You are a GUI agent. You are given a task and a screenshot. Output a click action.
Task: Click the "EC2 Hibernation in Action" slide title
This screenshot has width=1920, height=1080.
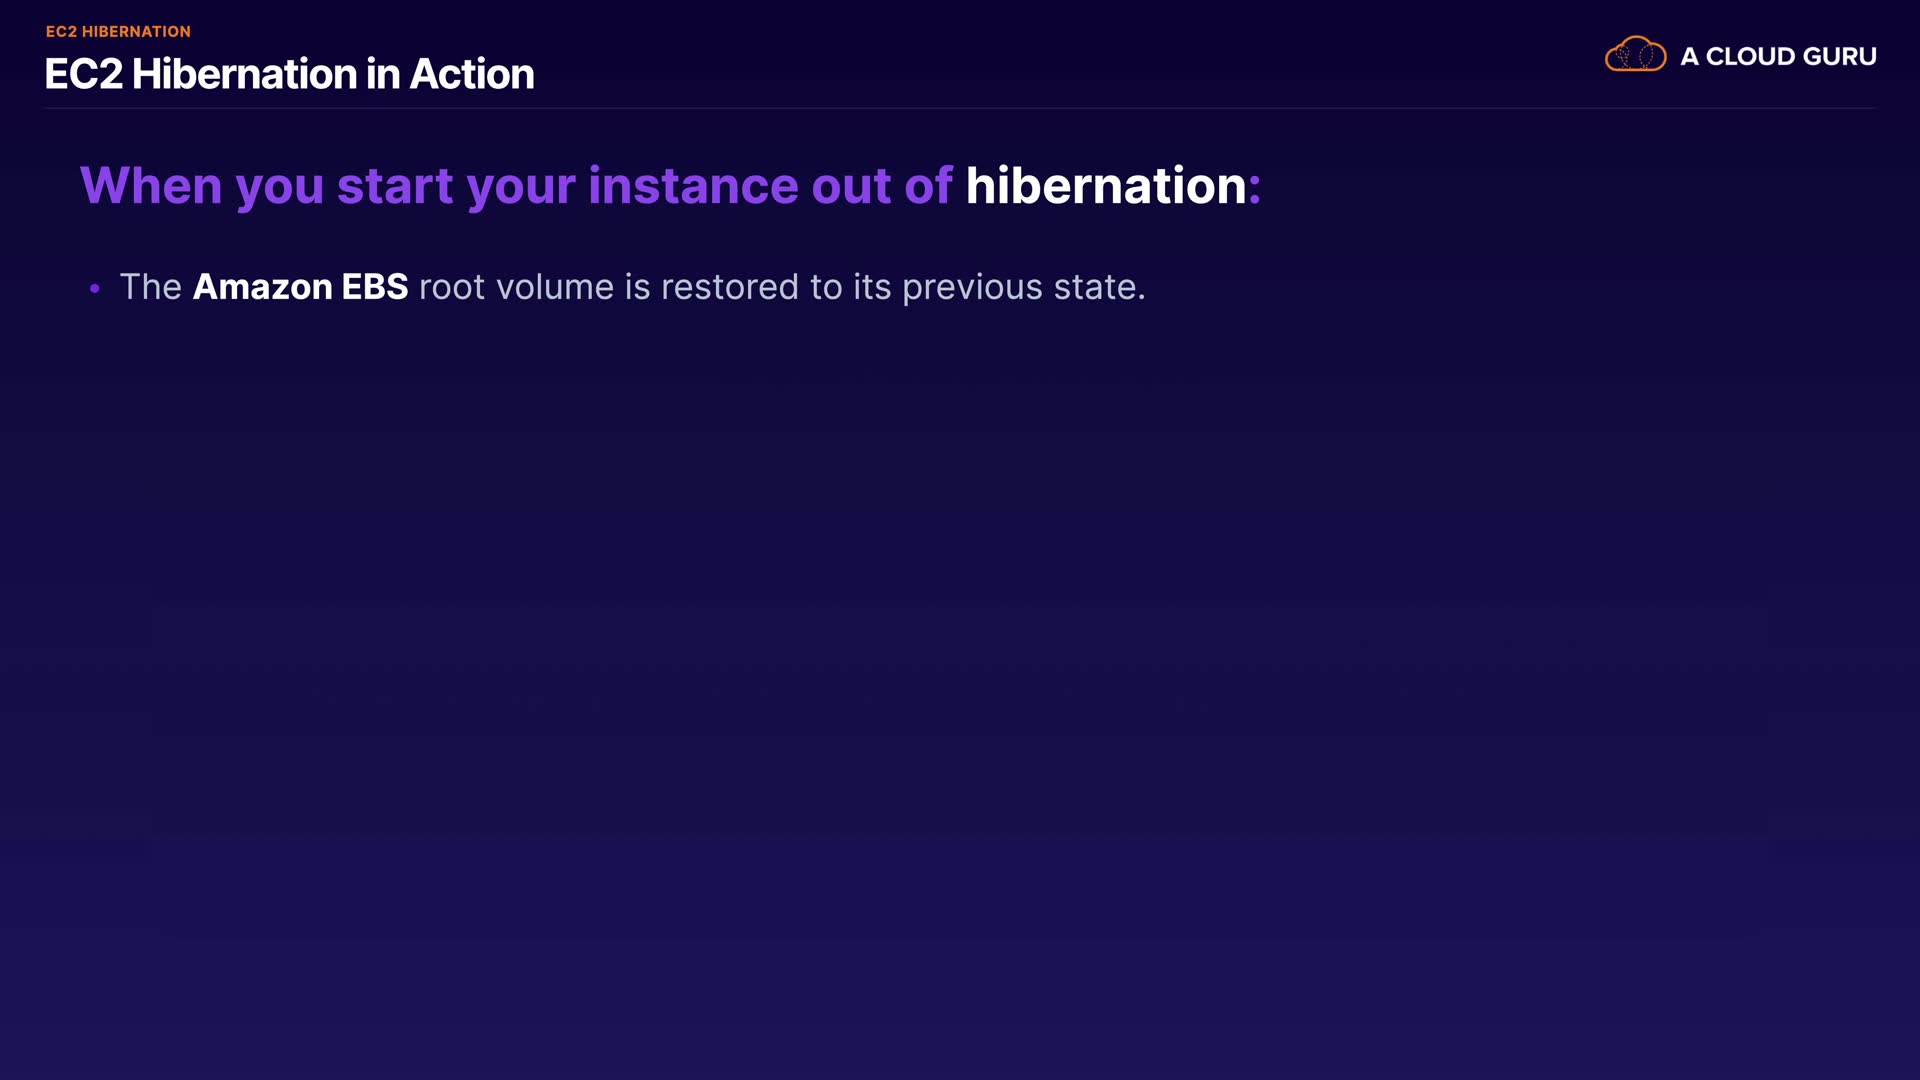[x=289, y=74]
